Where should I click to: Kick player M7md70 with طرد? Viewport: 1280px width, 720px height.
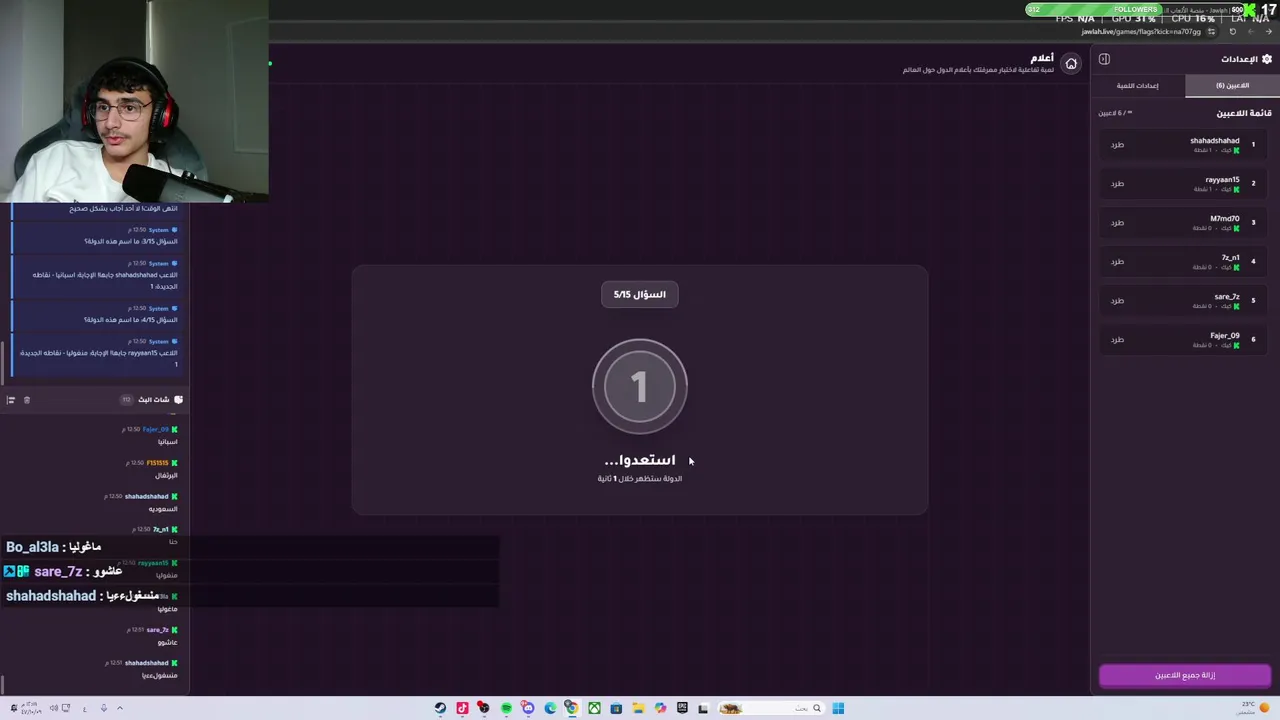coord(1117,223)
